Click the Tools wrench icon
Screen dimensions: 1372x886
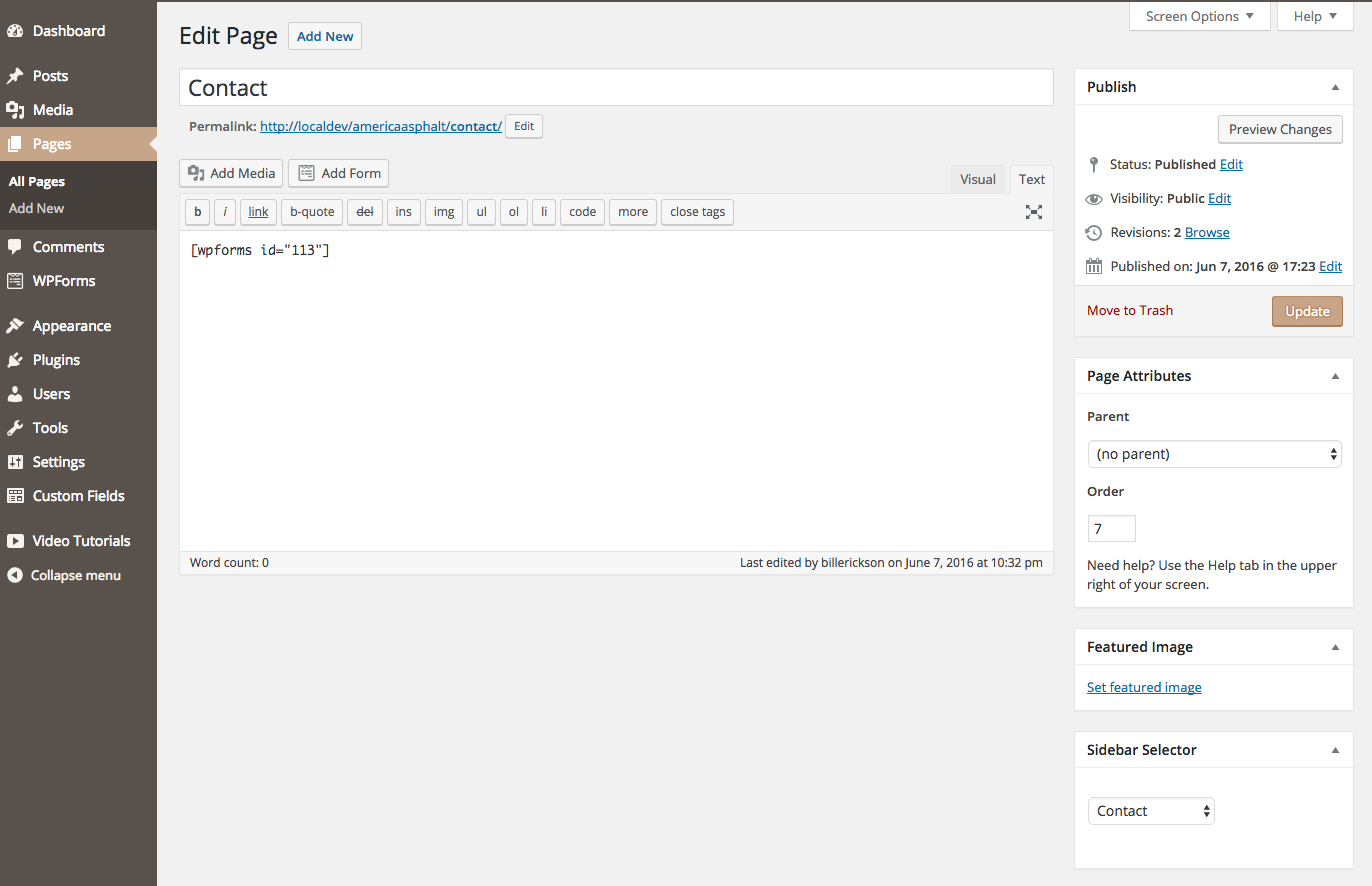[x=15, y=428]
